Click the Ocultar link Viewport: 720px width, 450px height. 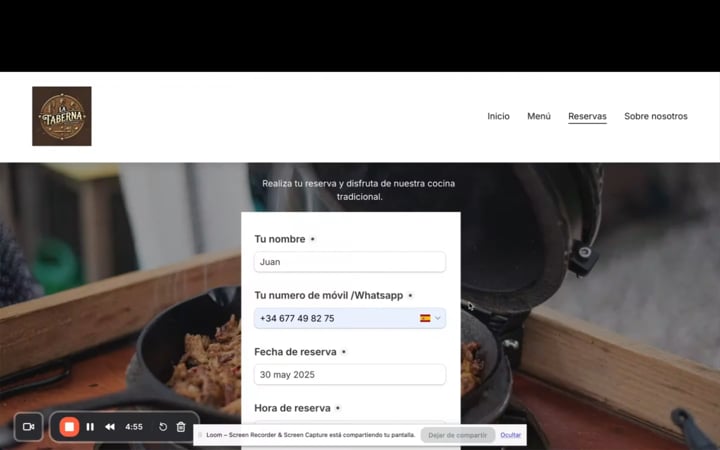coord(511,435)
